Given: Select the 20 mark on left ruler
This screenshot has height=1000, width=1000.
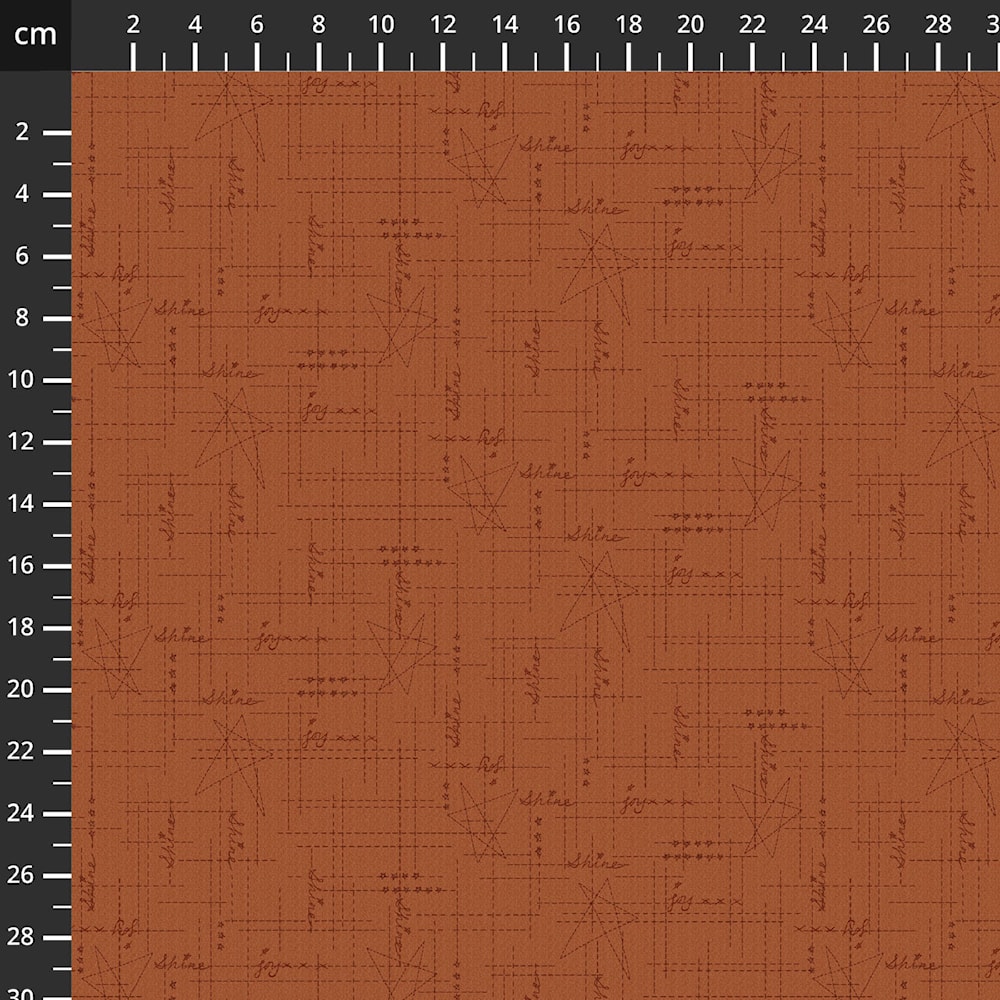Looking at the screenshot, I should pyautogui.click(x=24, y=690).
